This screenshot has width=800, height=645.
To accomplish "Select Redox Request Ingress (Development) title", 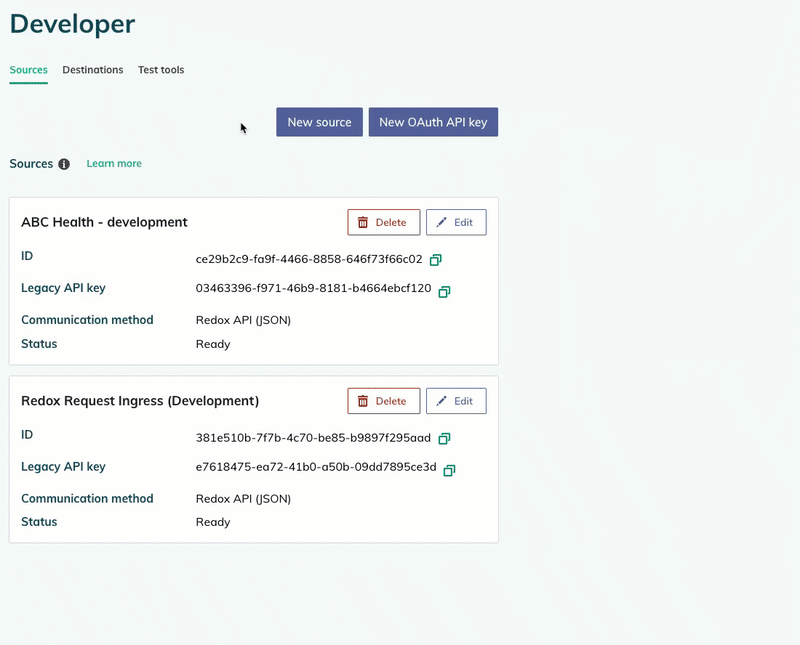I will coord(140,401).
